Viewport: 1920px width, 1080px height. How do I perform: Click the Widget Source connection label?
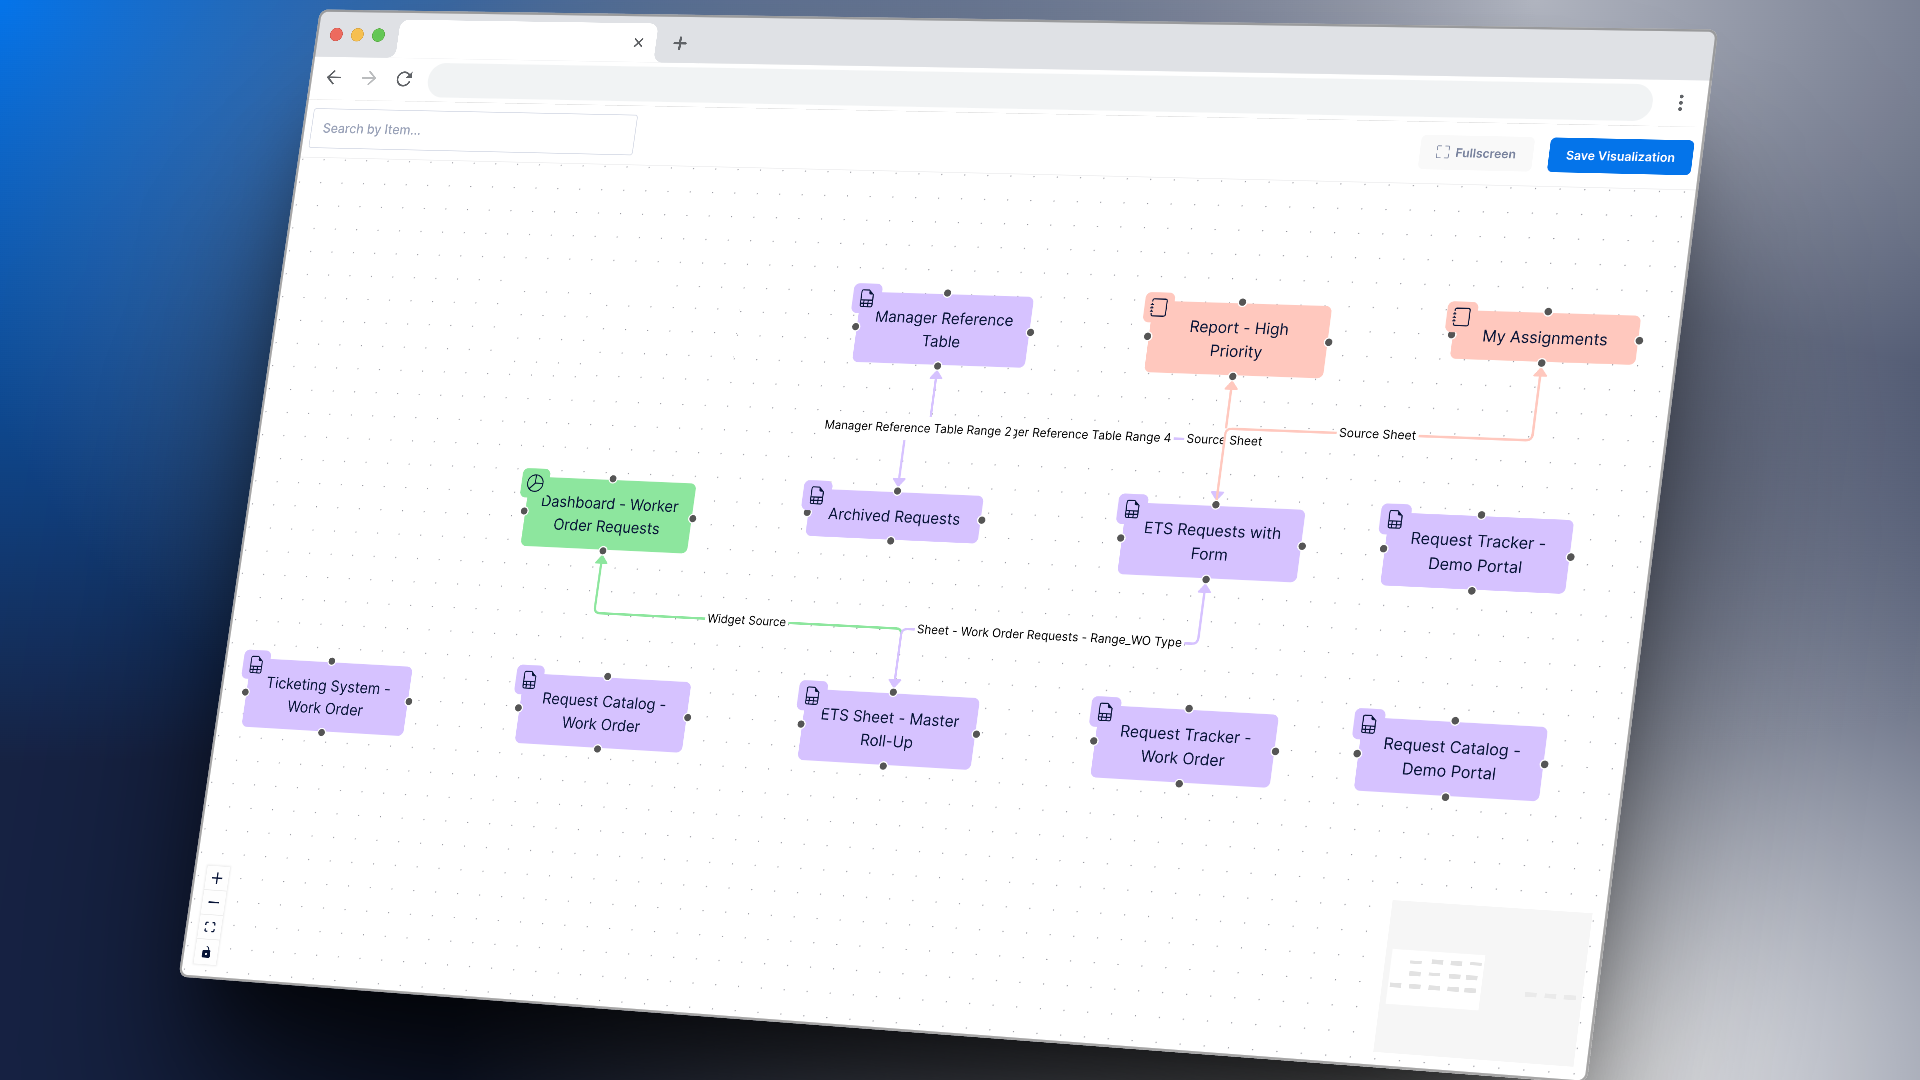746,621
